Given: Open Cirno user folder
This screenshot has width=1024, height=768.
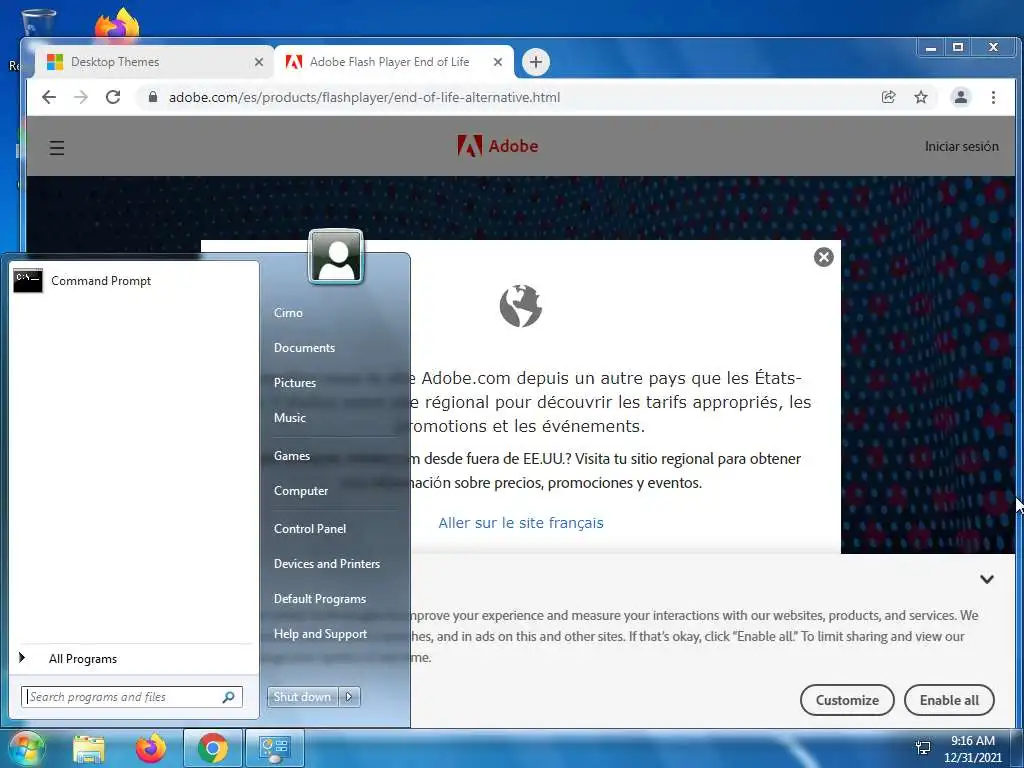Looking at the screenshot, I should (x=288, y=313).
